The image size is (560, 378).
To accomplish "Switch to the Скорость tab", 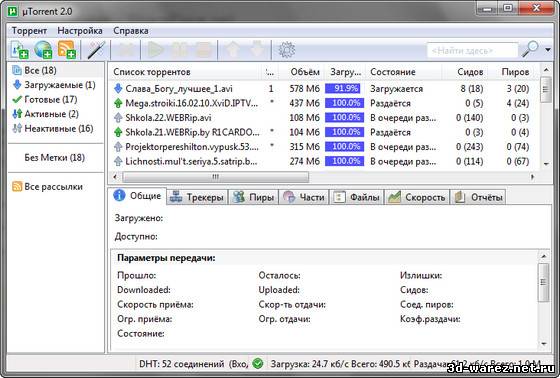I will (416, 197).
